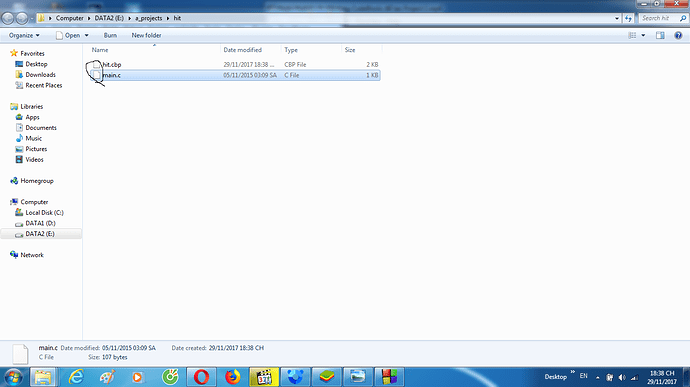Toggle the preview pane button
Viewport: 690px width, 387px height.
click(660, 35)
